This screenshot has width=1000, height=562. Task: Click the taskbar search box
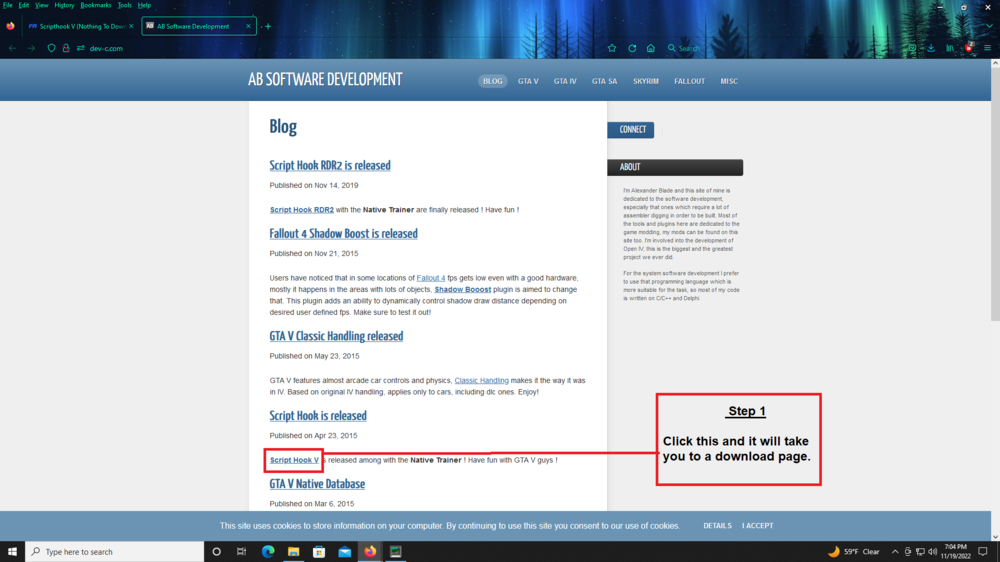point(115,551)
